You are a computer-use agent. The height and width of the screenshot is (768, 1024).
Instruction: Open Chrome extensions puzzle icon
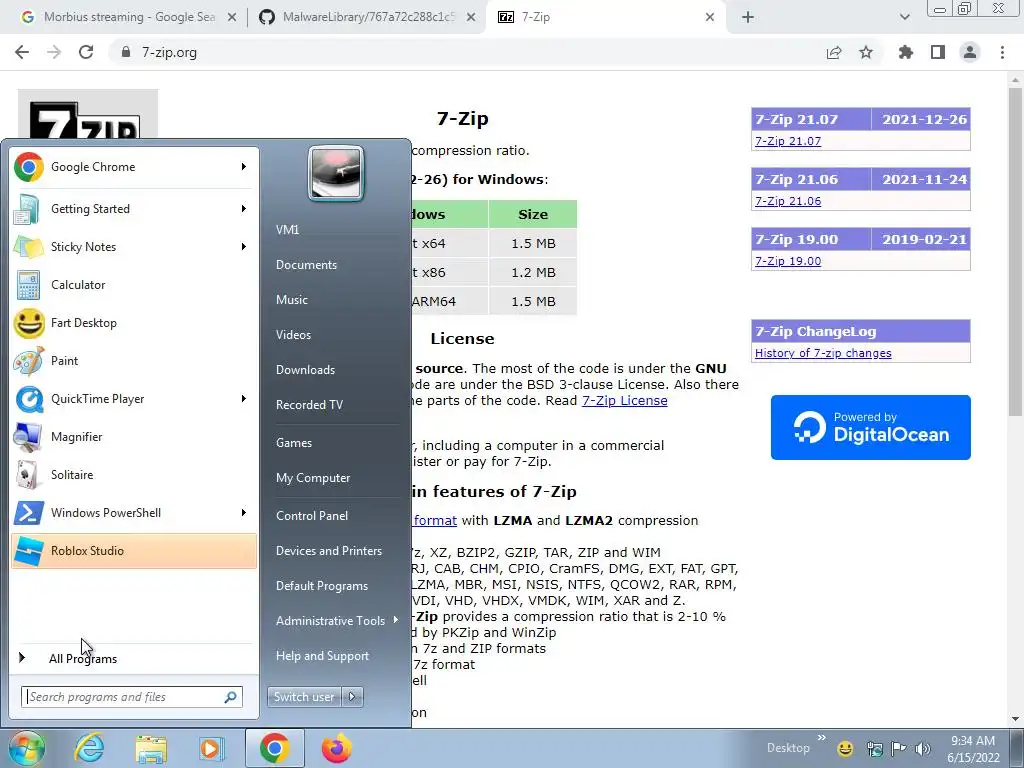tap(906, 53)
